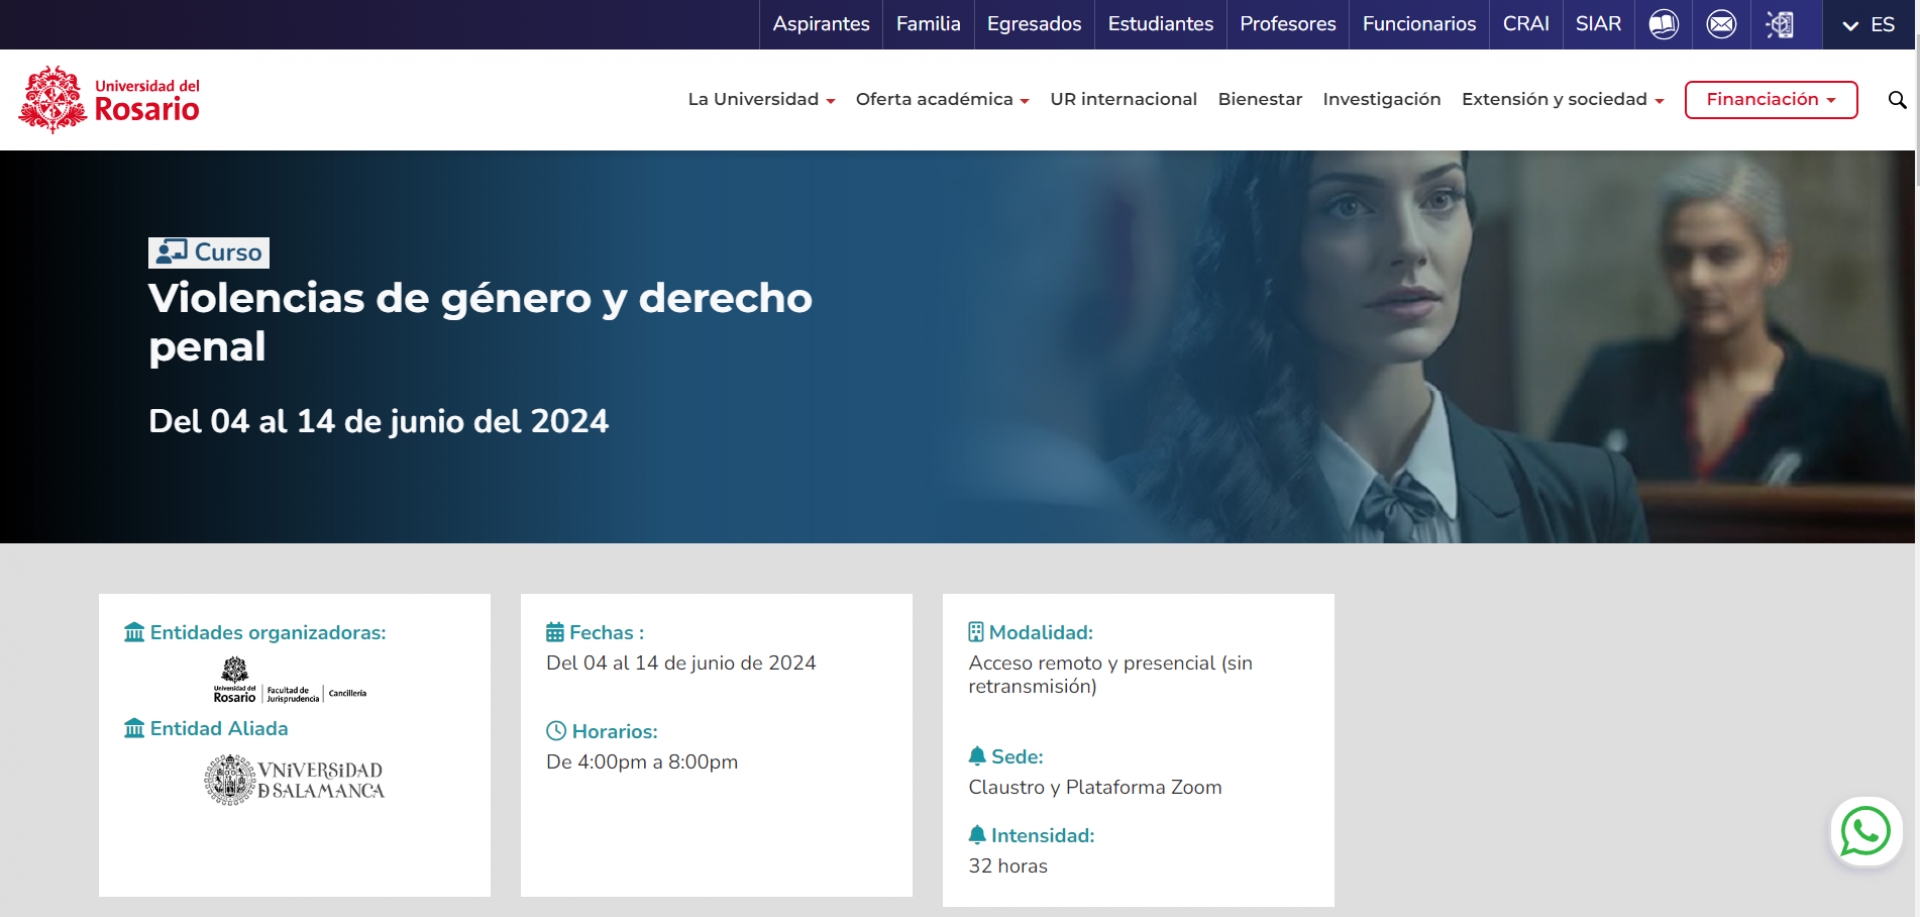Open the Bienestar menu item
This screenshot has width=1920, height=917.
point(1260,99)
